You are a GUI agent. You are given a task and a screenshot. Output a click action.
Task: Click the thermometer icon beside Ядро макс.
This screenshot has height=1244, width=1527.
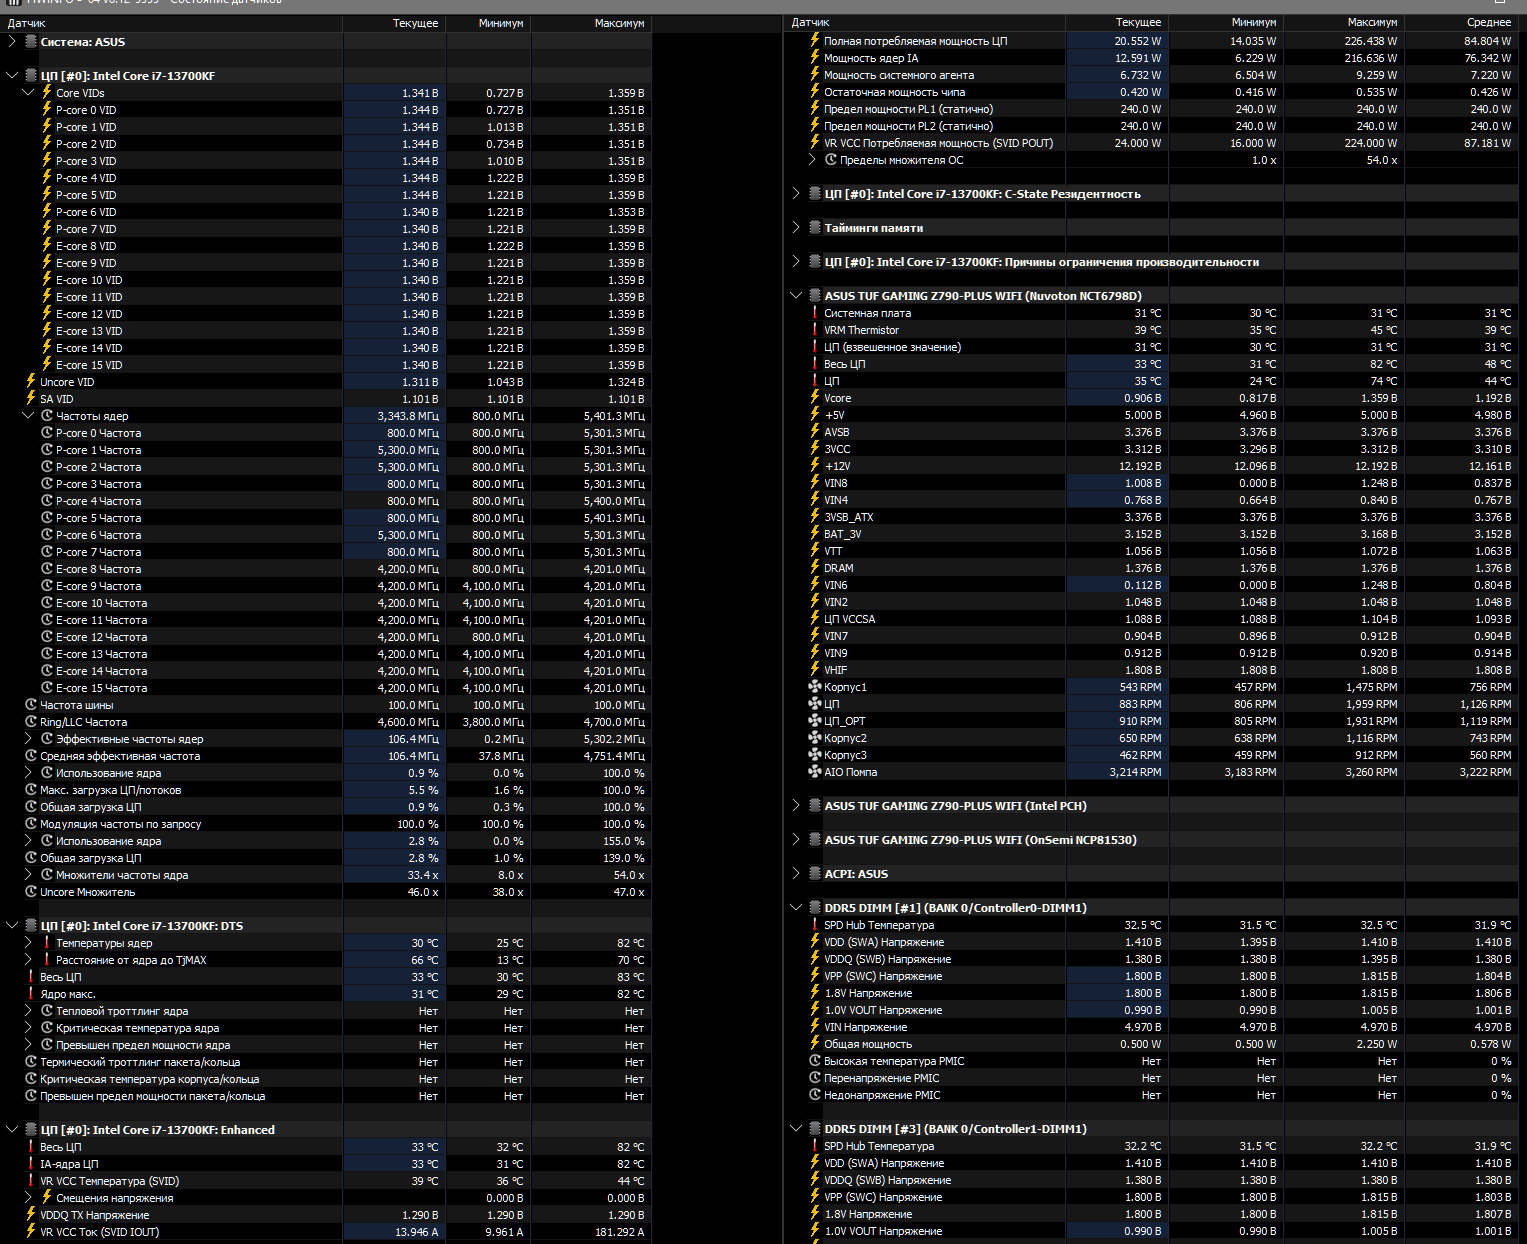click(31, 994)
